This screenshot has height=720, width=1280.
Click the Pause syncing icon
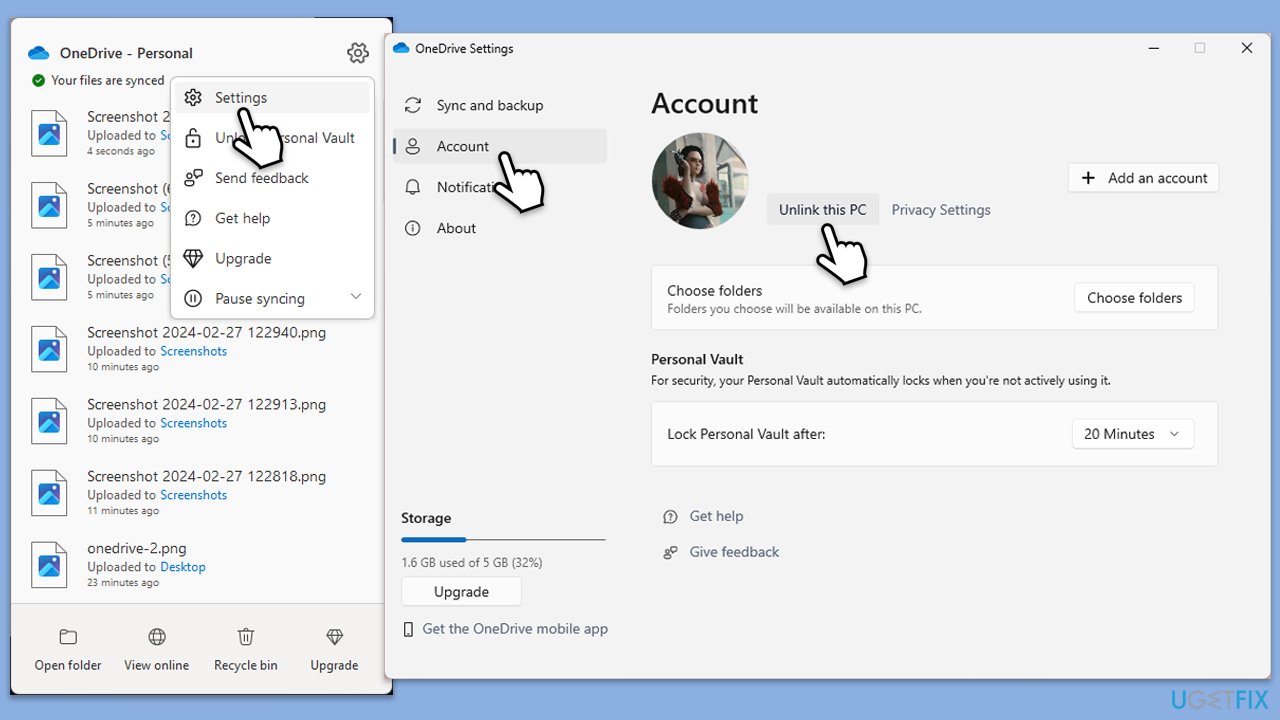tap(193, 298)
